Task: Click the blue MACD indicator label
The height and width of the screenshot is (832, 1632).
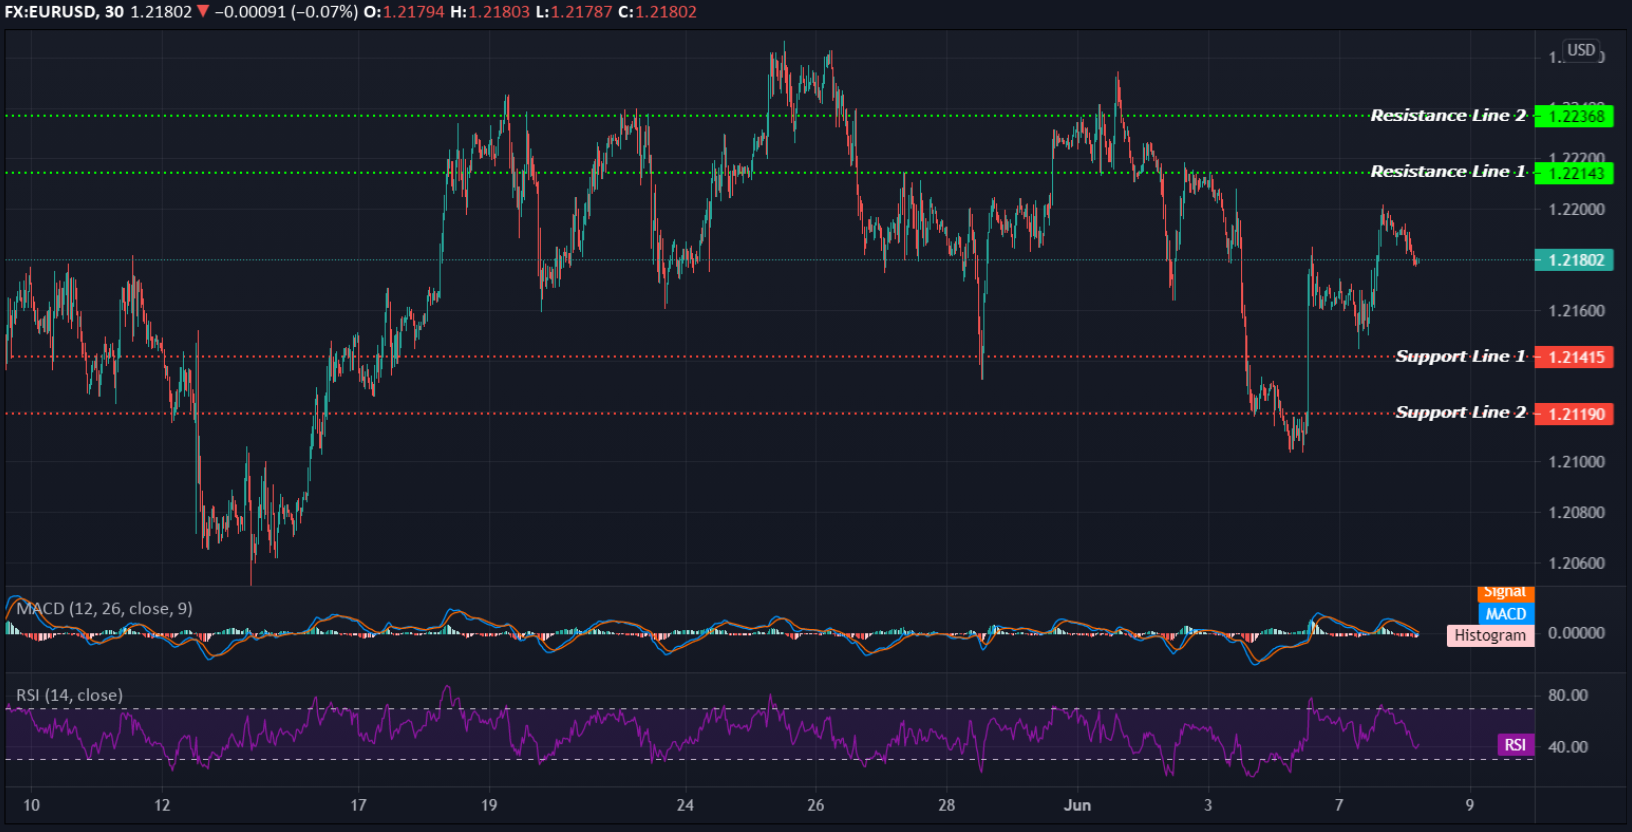Action: click(1505, 614)
